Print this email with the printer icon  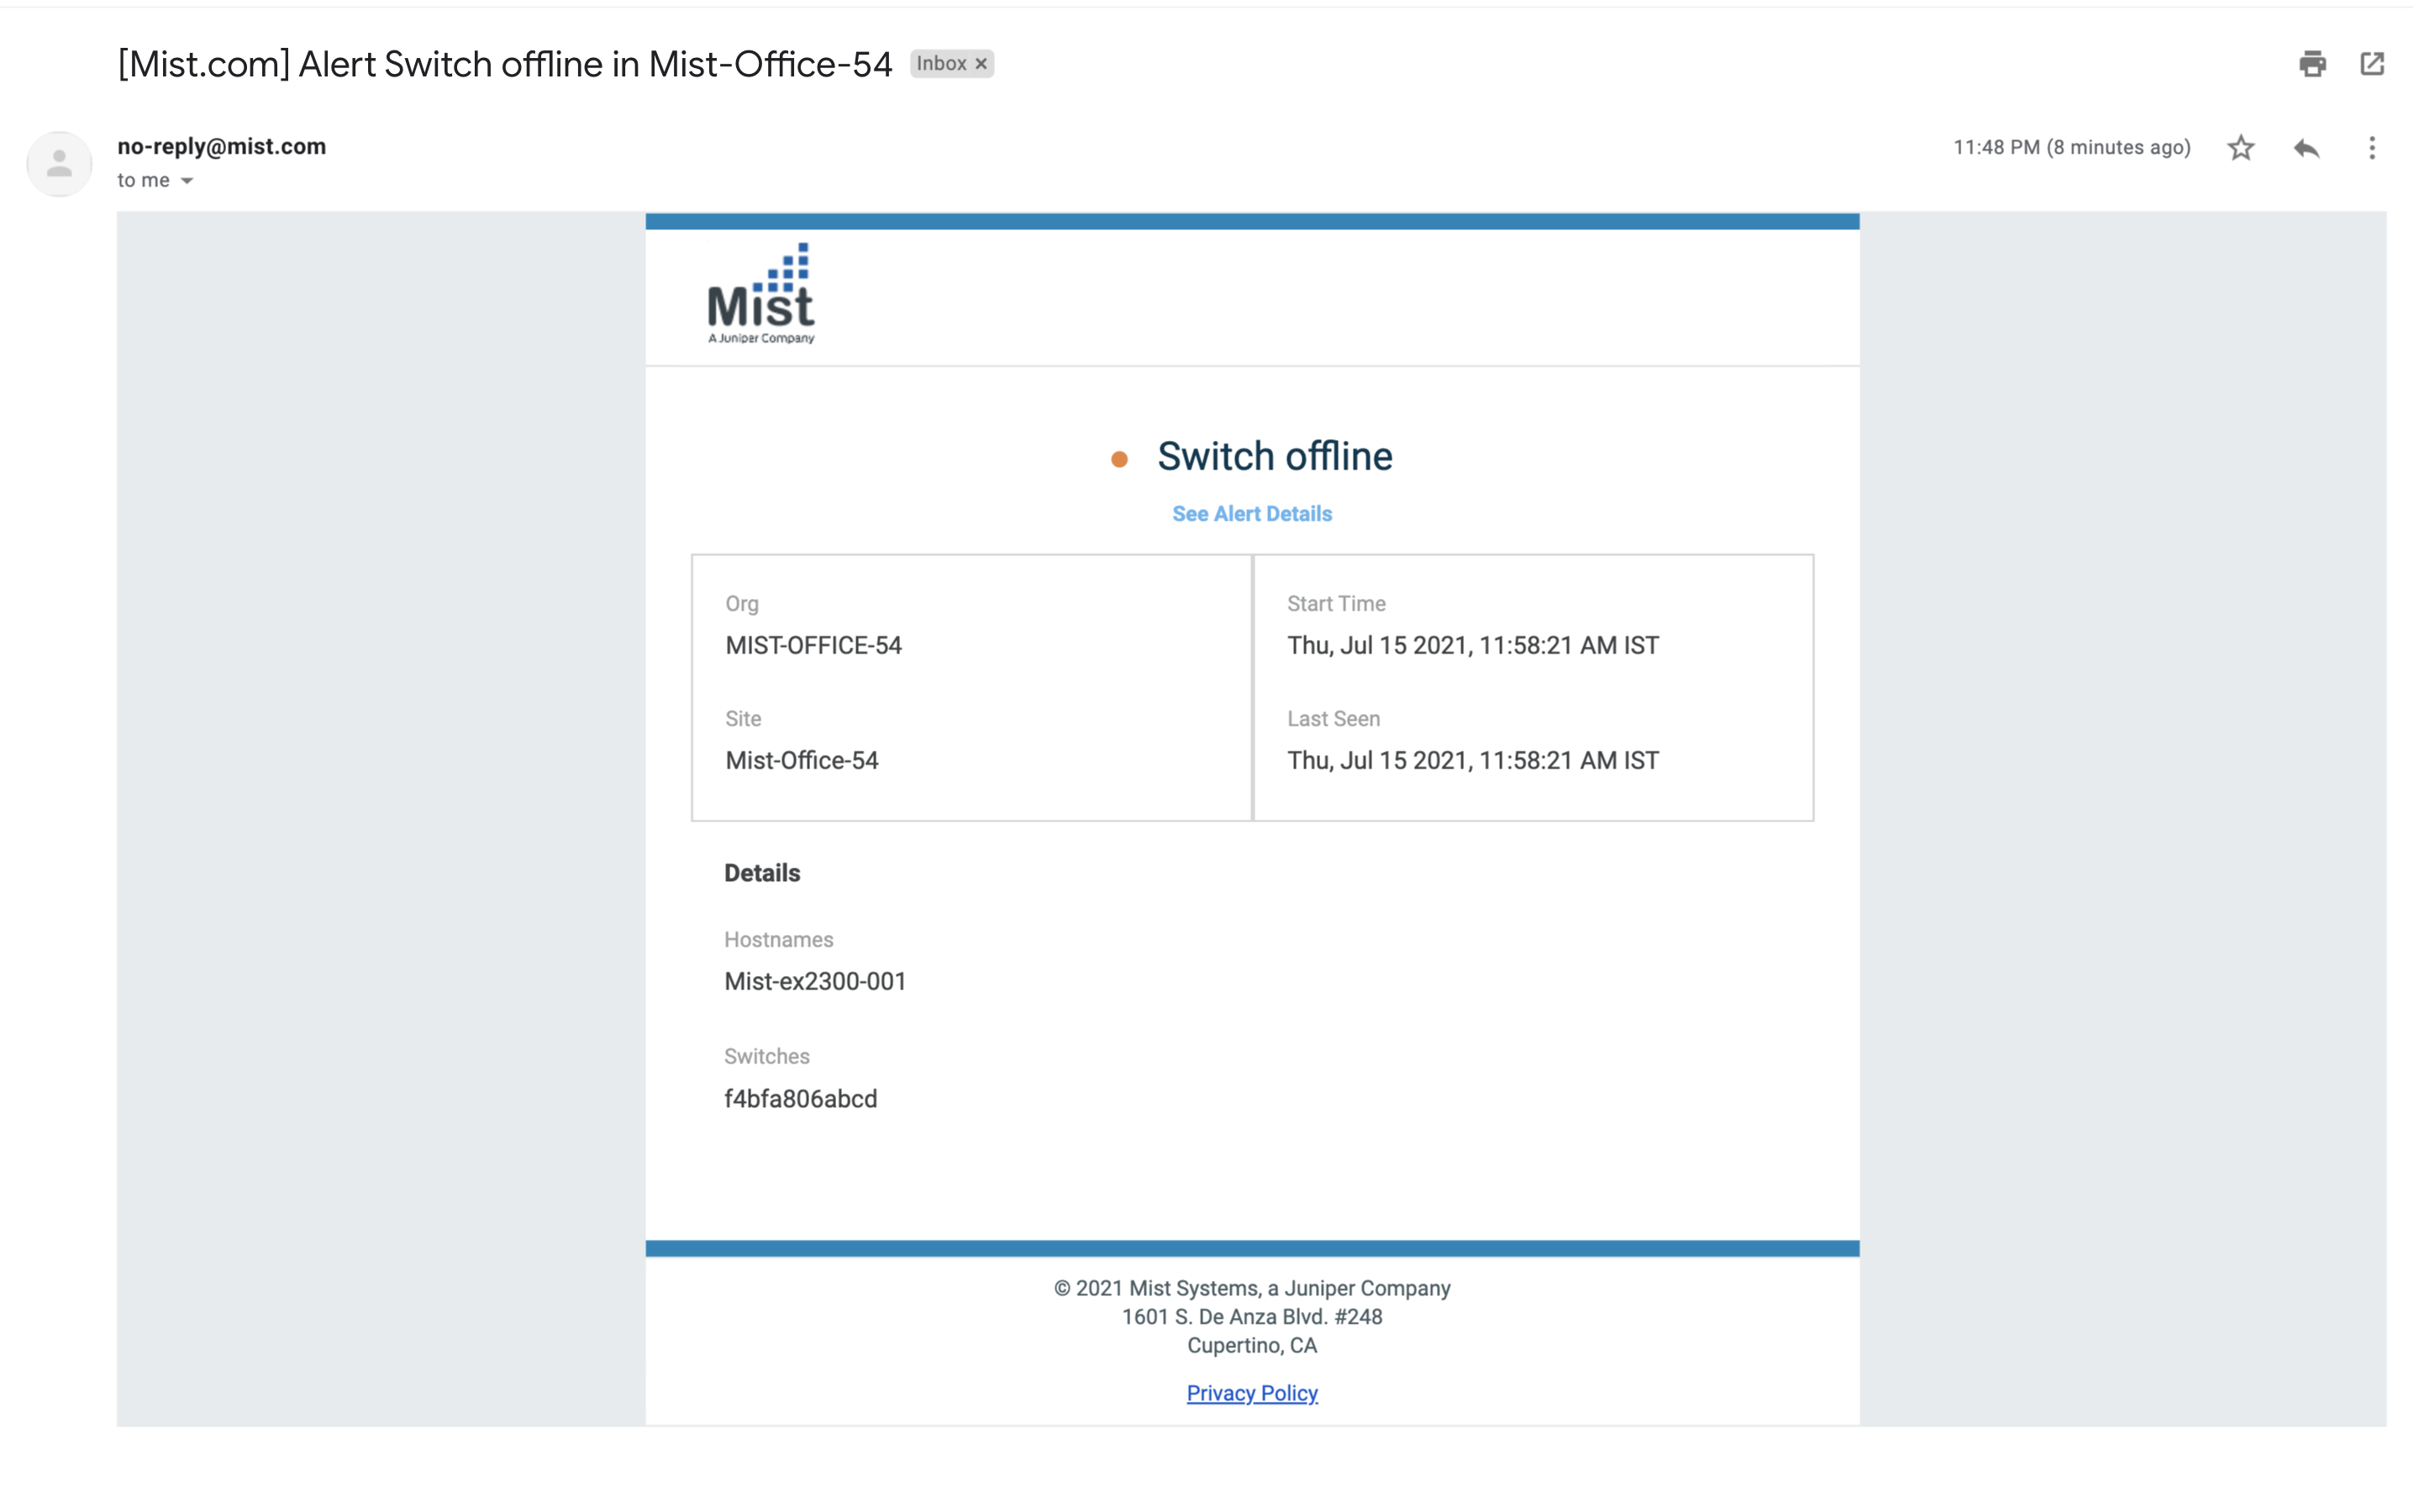pos(2312,64)
